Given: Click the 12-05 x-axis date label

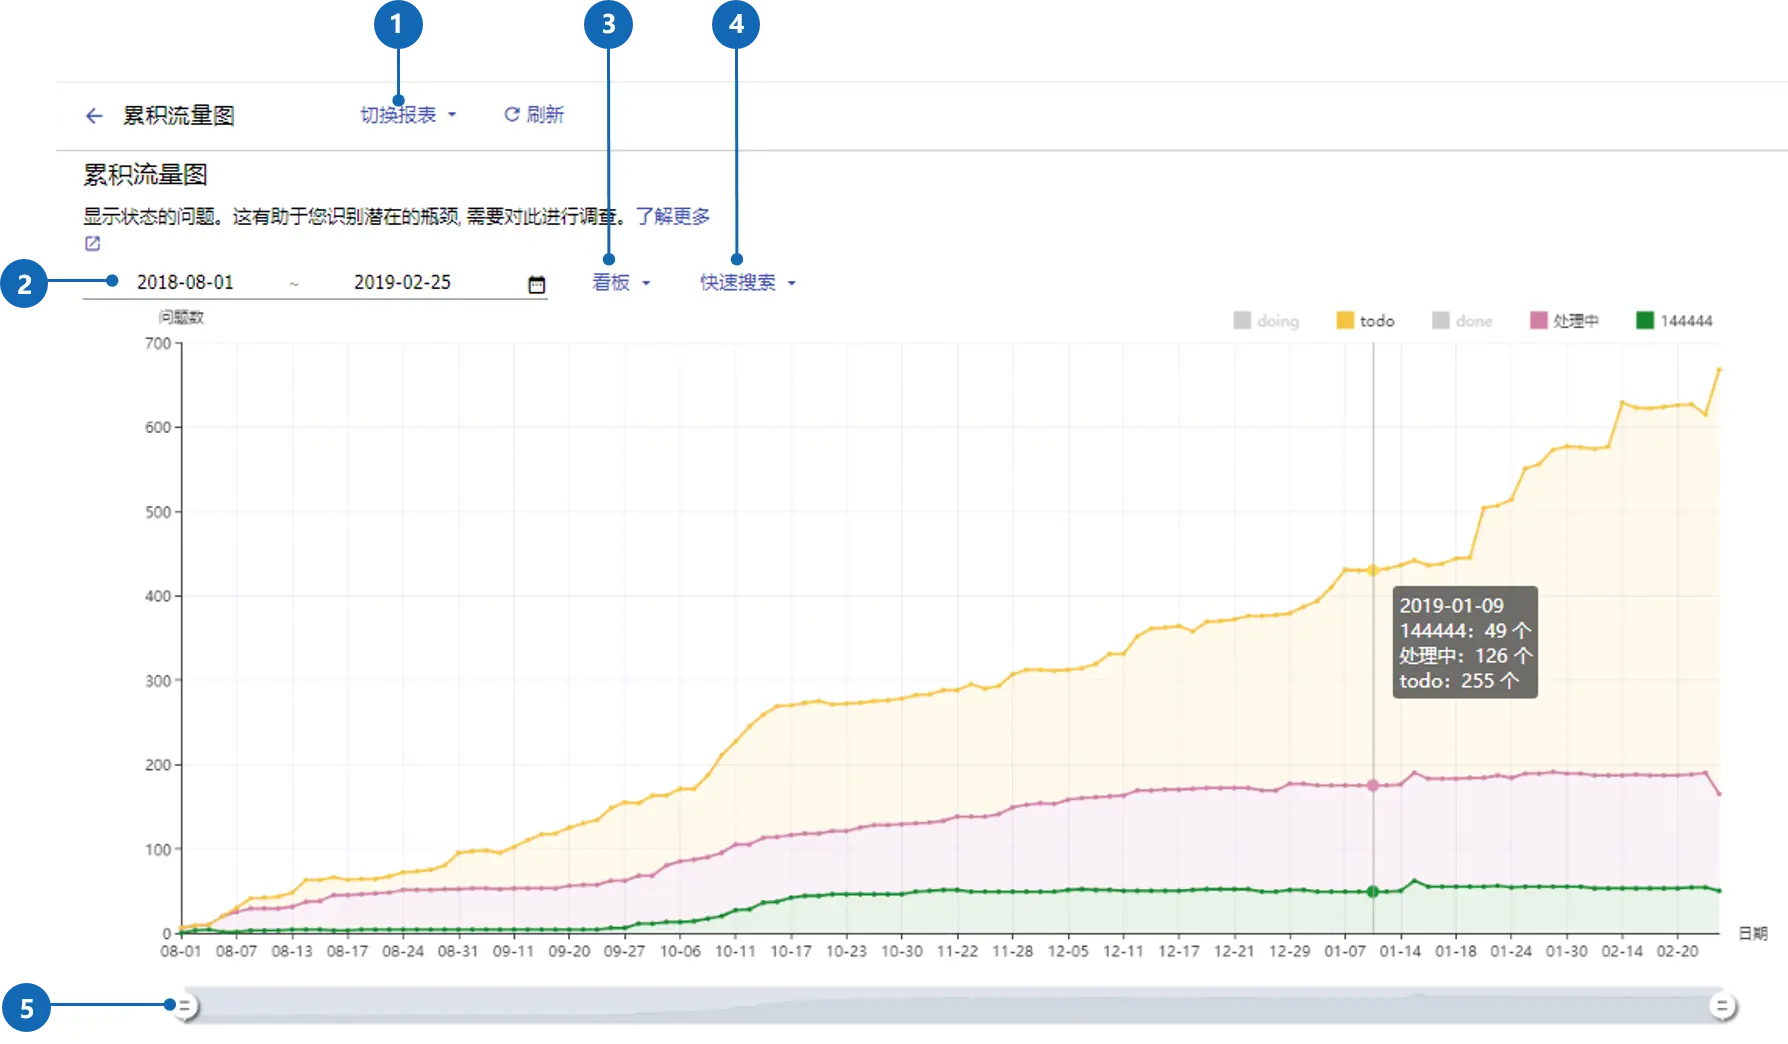Looking at the screenshot, I should [1068, 951].
